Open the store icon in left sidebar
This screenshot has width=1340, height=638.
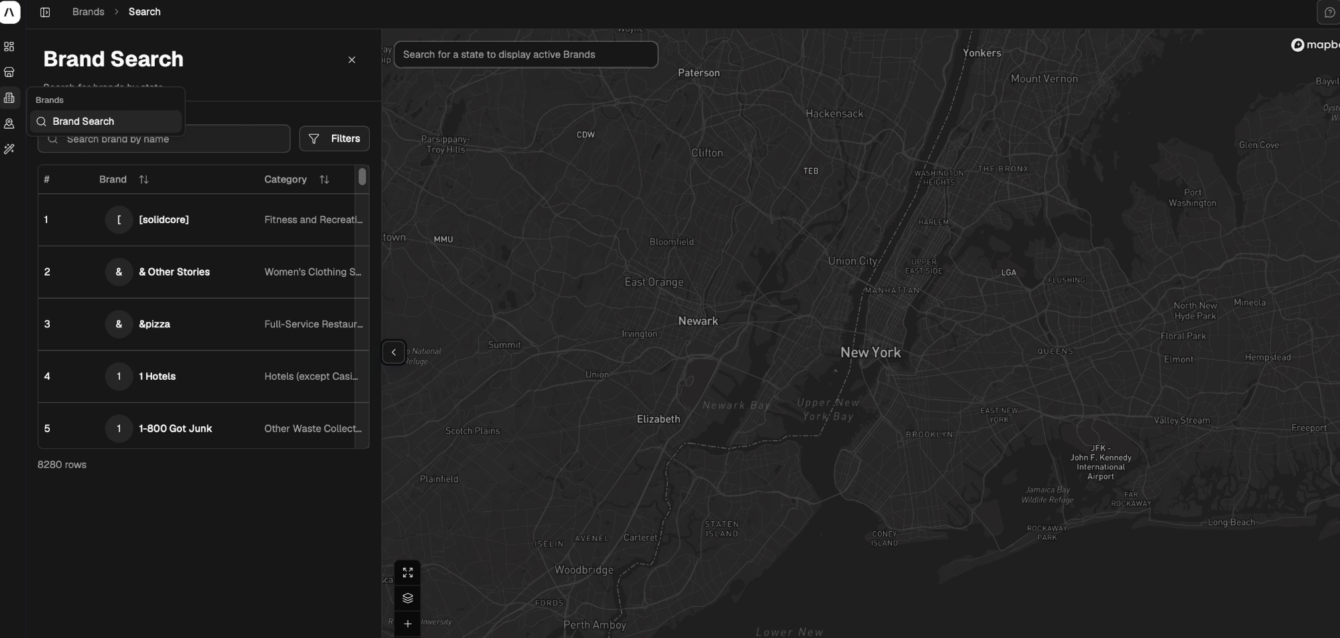9,72
